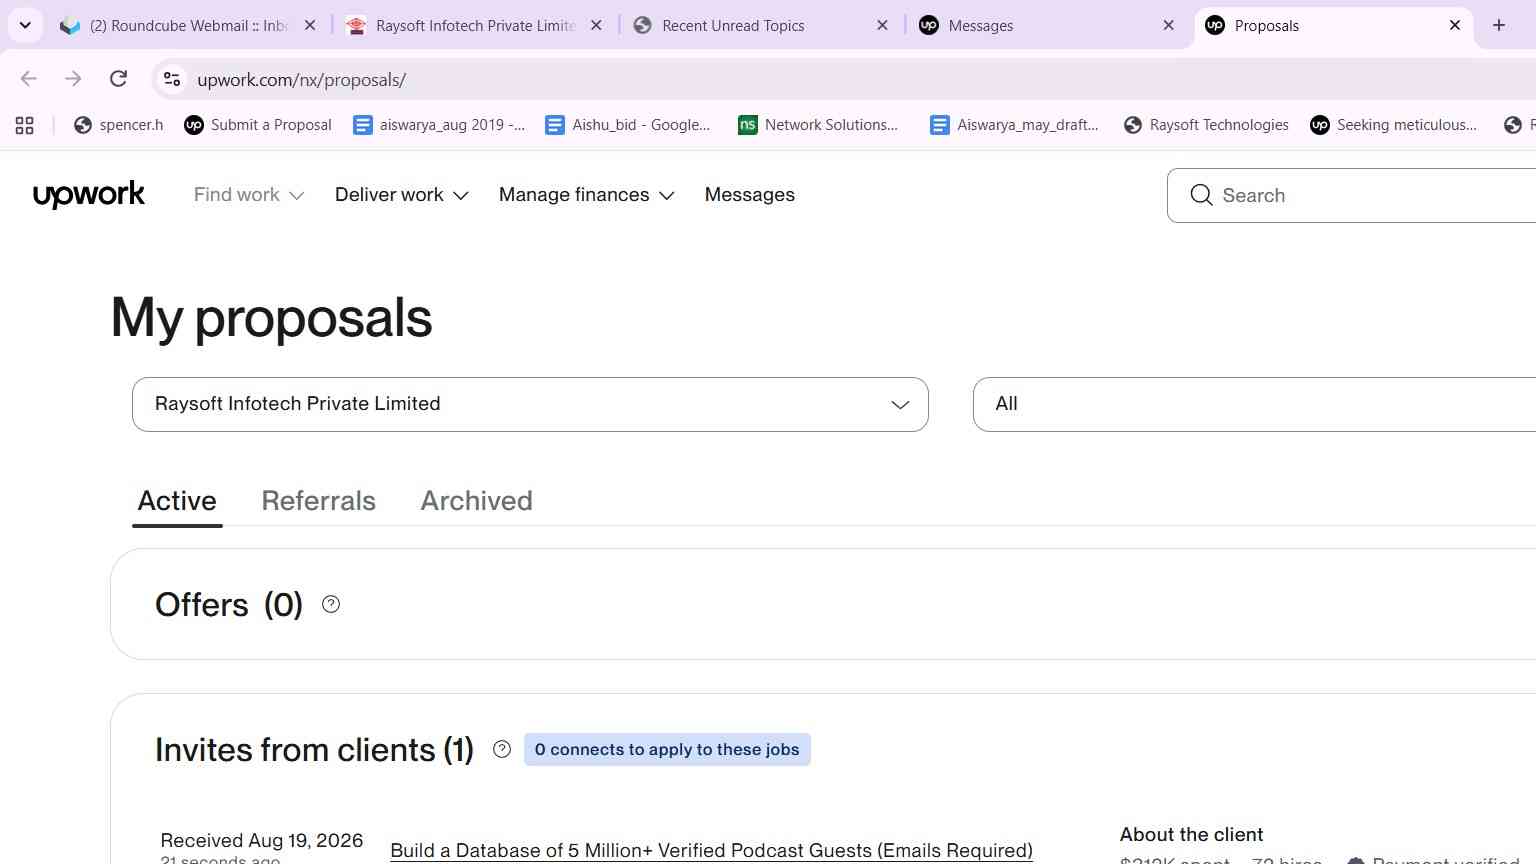Expand the Deliver work menu

click(x=402, y=195)
